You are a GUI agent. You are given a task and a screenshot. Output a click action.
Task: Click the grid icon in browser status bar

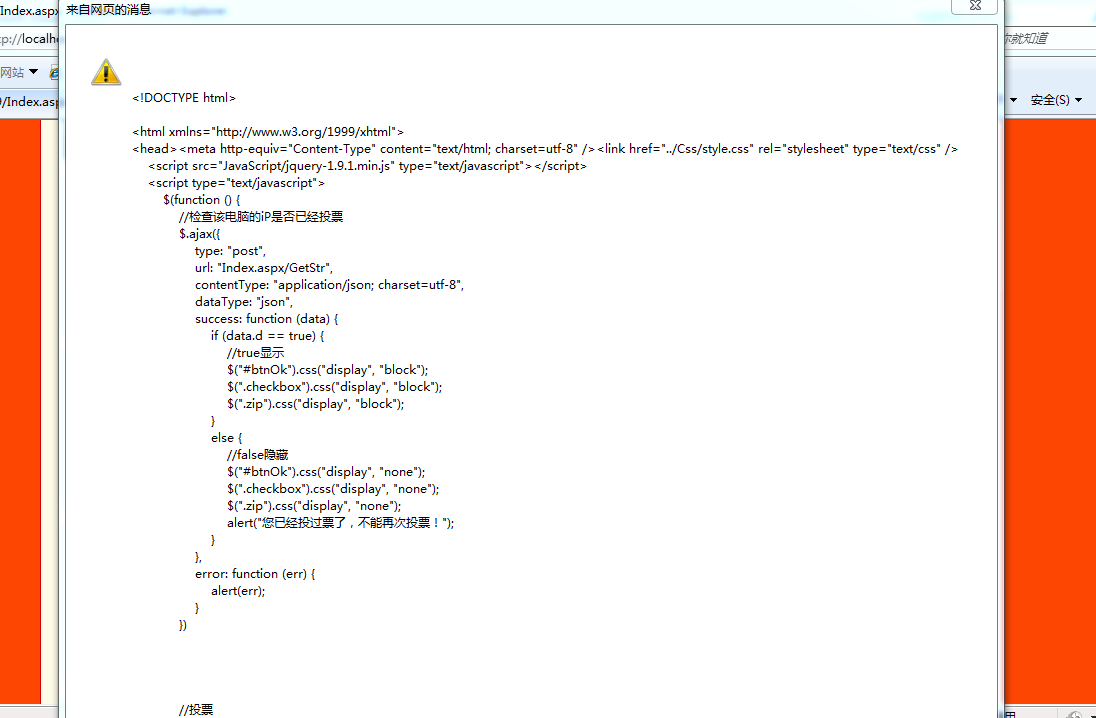click(x=1010, y=715)
